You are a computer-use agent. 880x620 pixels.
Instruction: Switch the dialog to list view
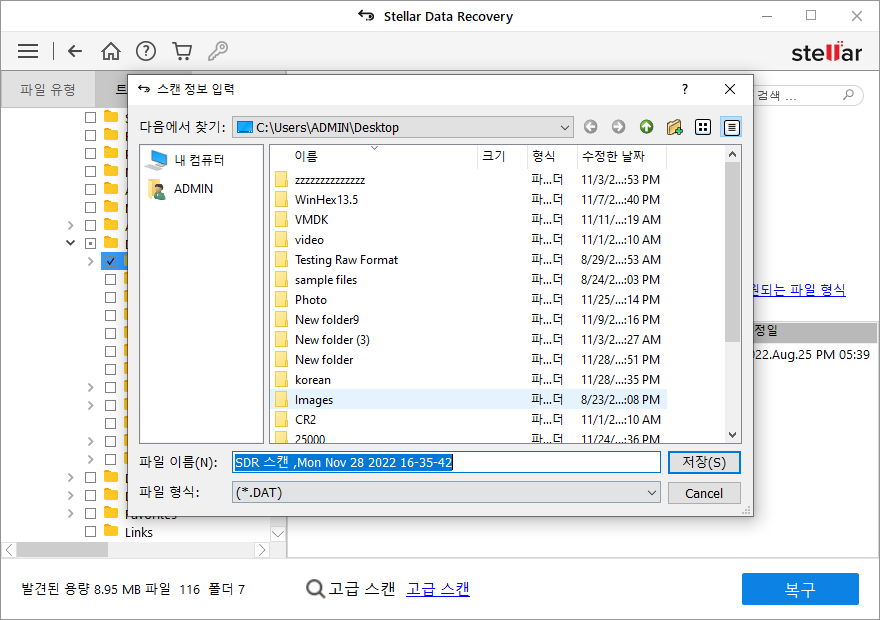[703, 127]
